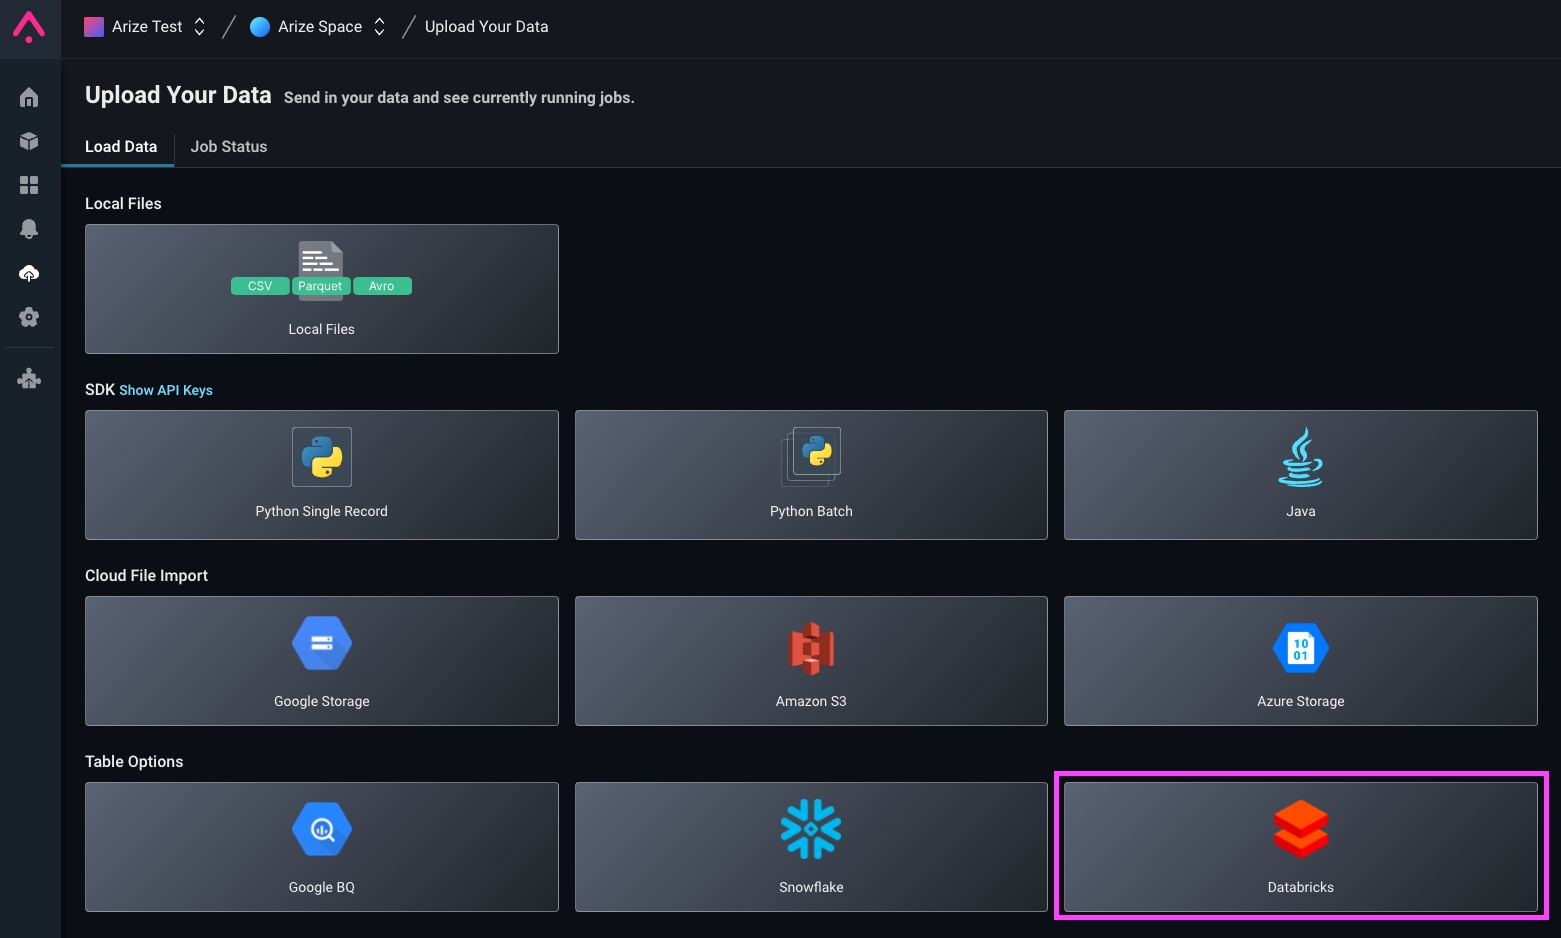Click the Google Storage hexagon logo

point(322,643)
